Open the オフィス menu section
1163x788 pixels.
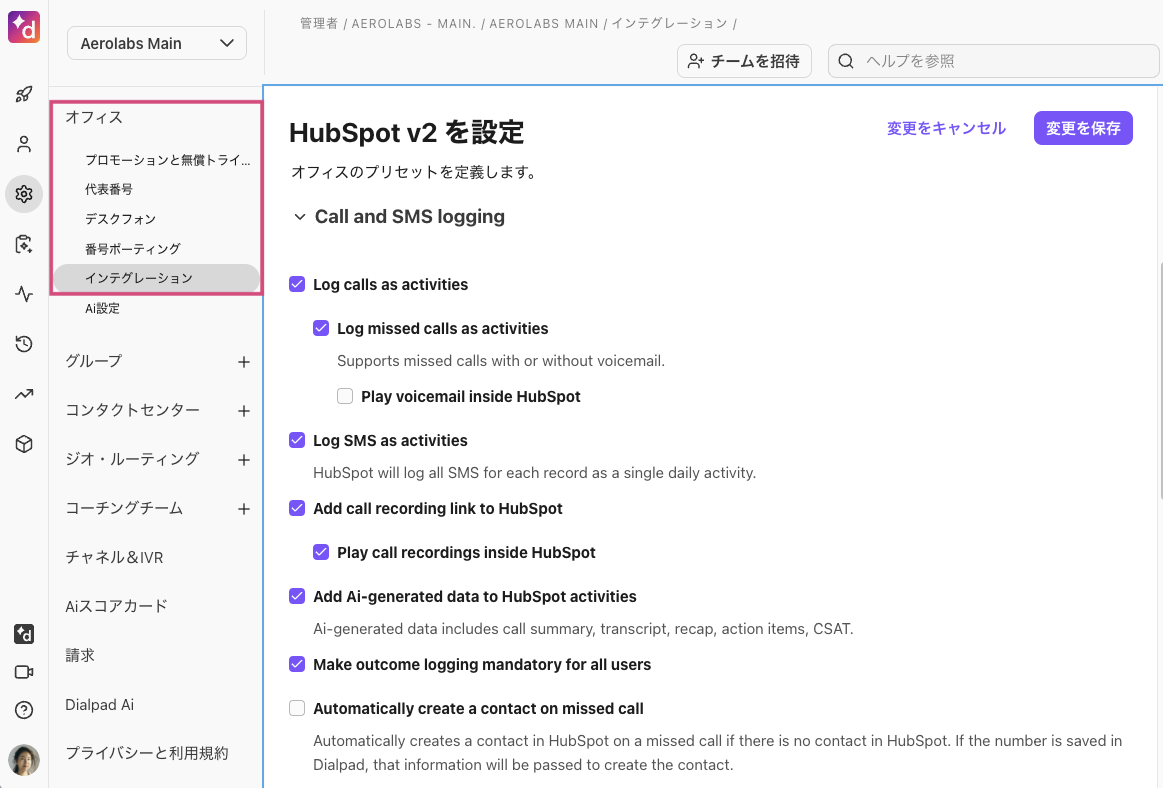[x=93, y=117]
